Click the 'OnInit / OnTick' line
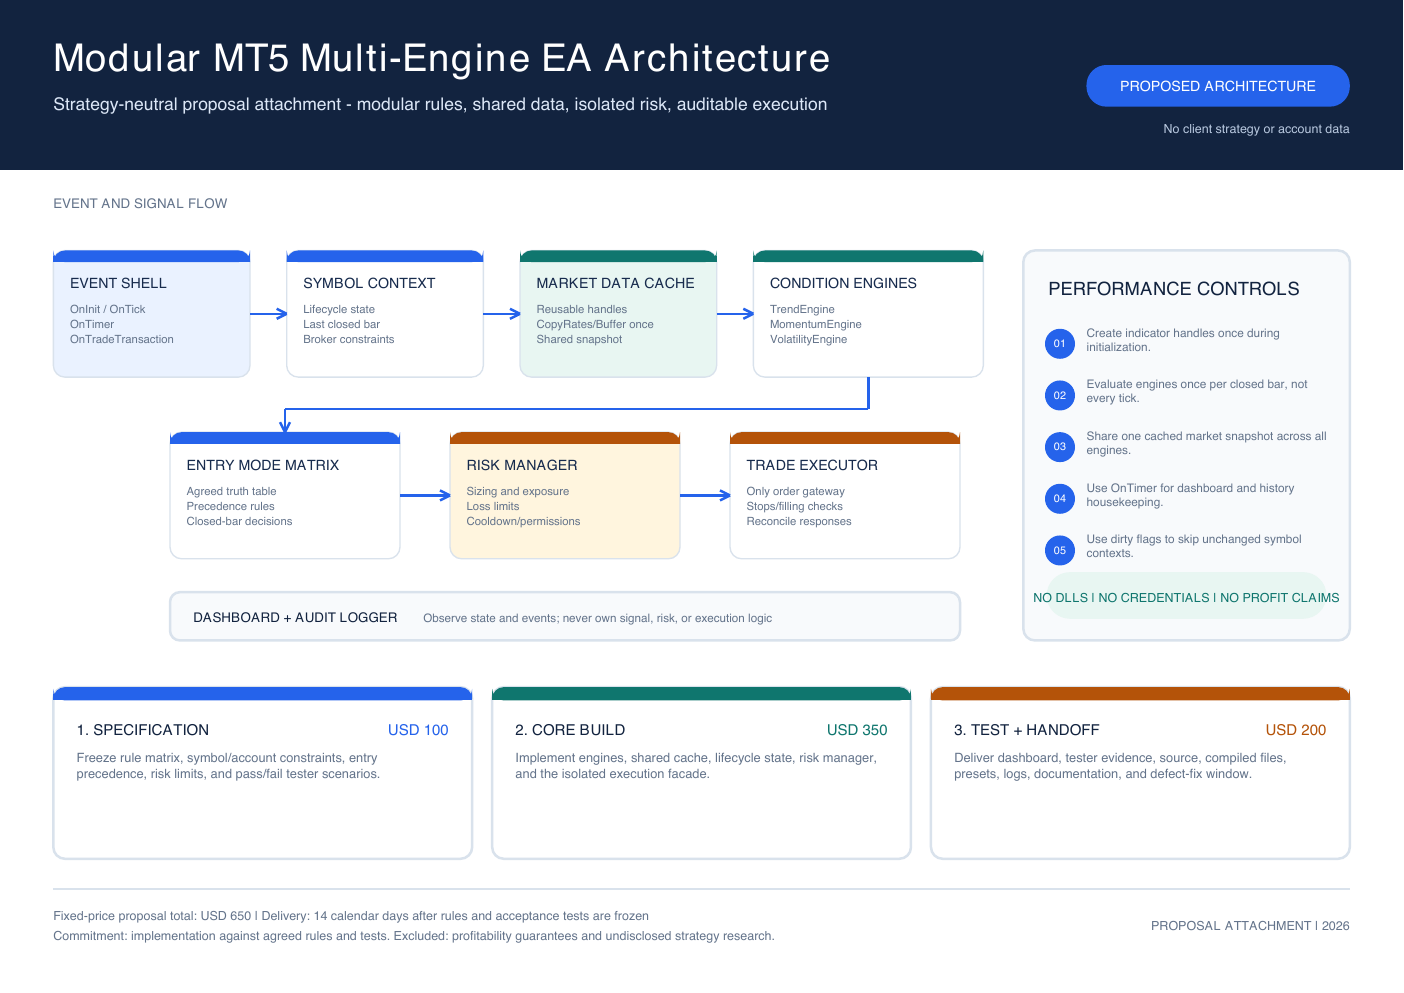 click(107, 309)
